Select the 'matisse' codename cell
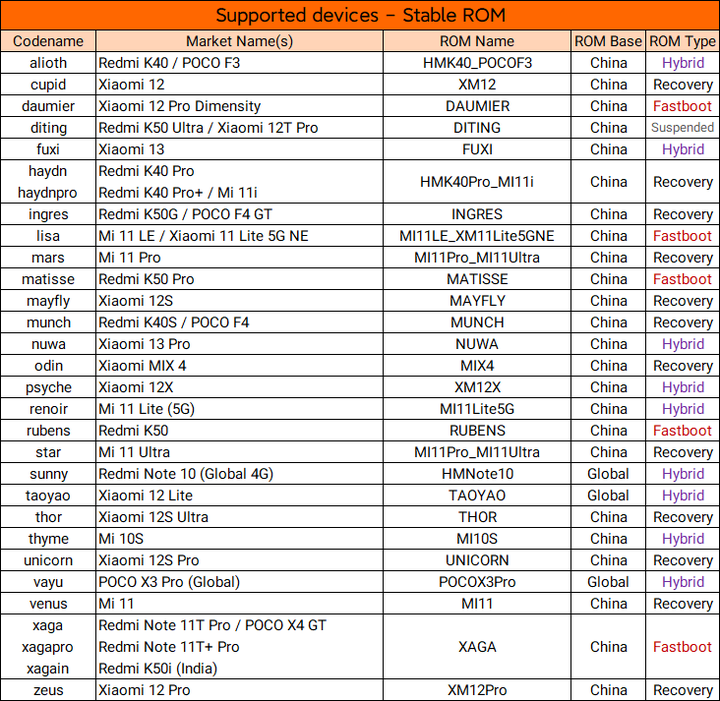The image size is (720, 701). (48, 279)
